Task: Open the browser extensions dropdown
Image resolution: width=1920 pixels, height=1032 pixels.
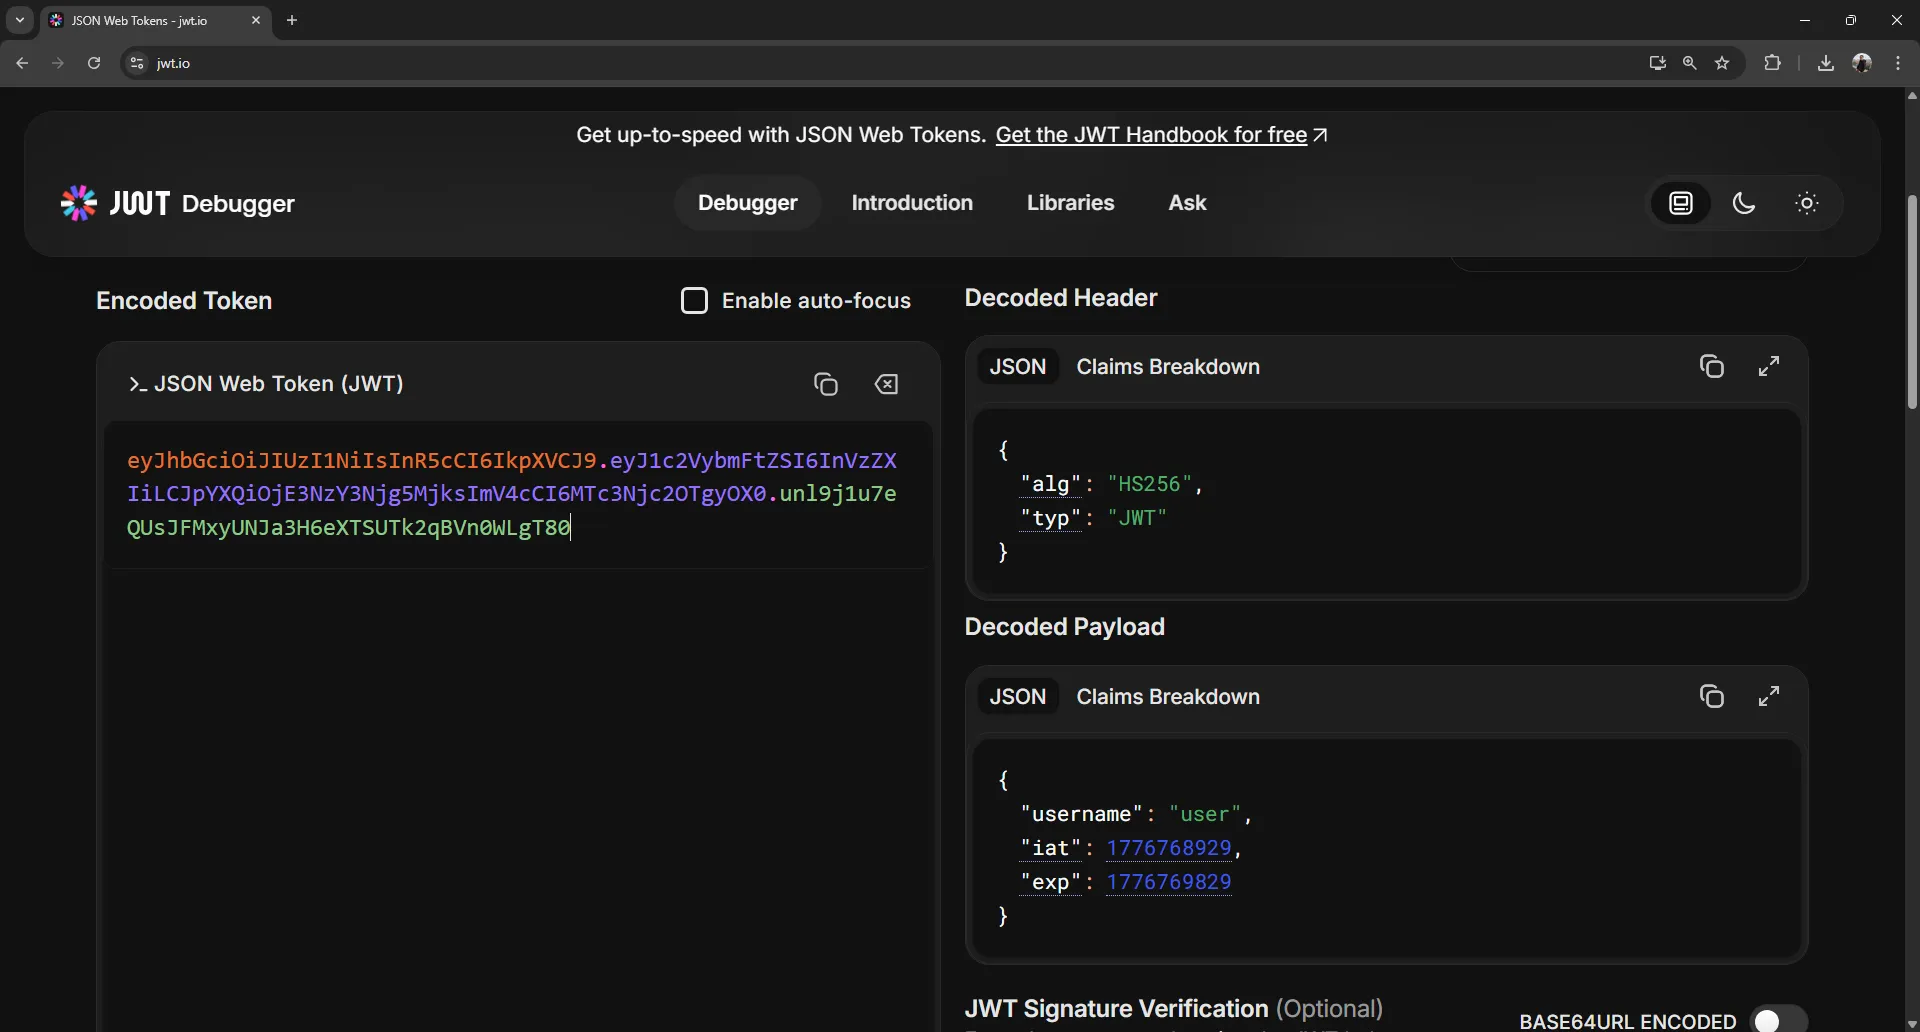Action: pyautogui.click(x=1772, y=63)
